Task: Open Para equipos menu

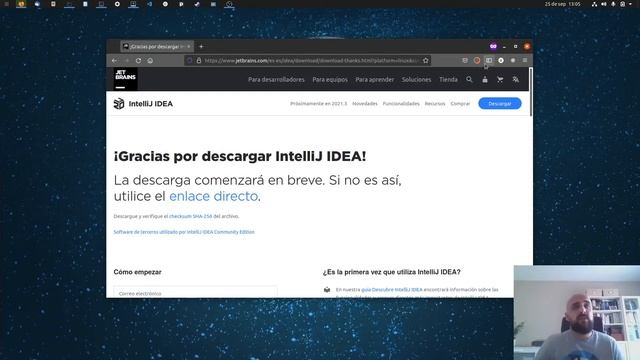Action: click(x=330, y=80)
